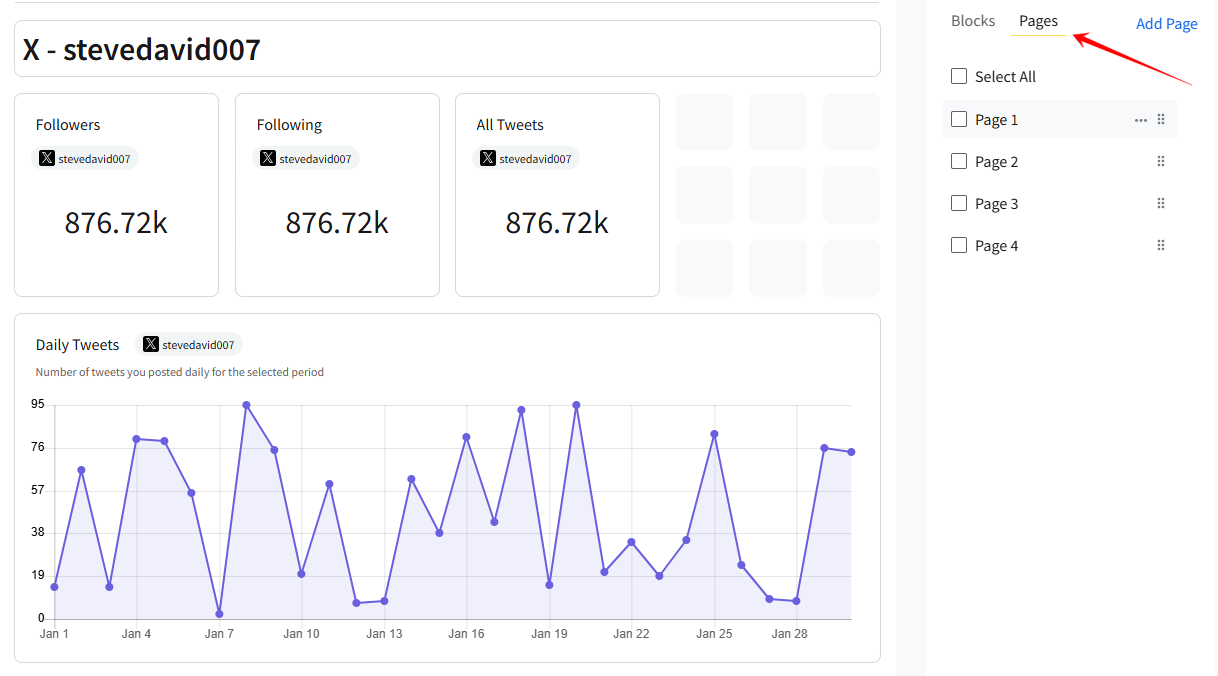Click the drag handle icon for Page 1

point(1161,119)
